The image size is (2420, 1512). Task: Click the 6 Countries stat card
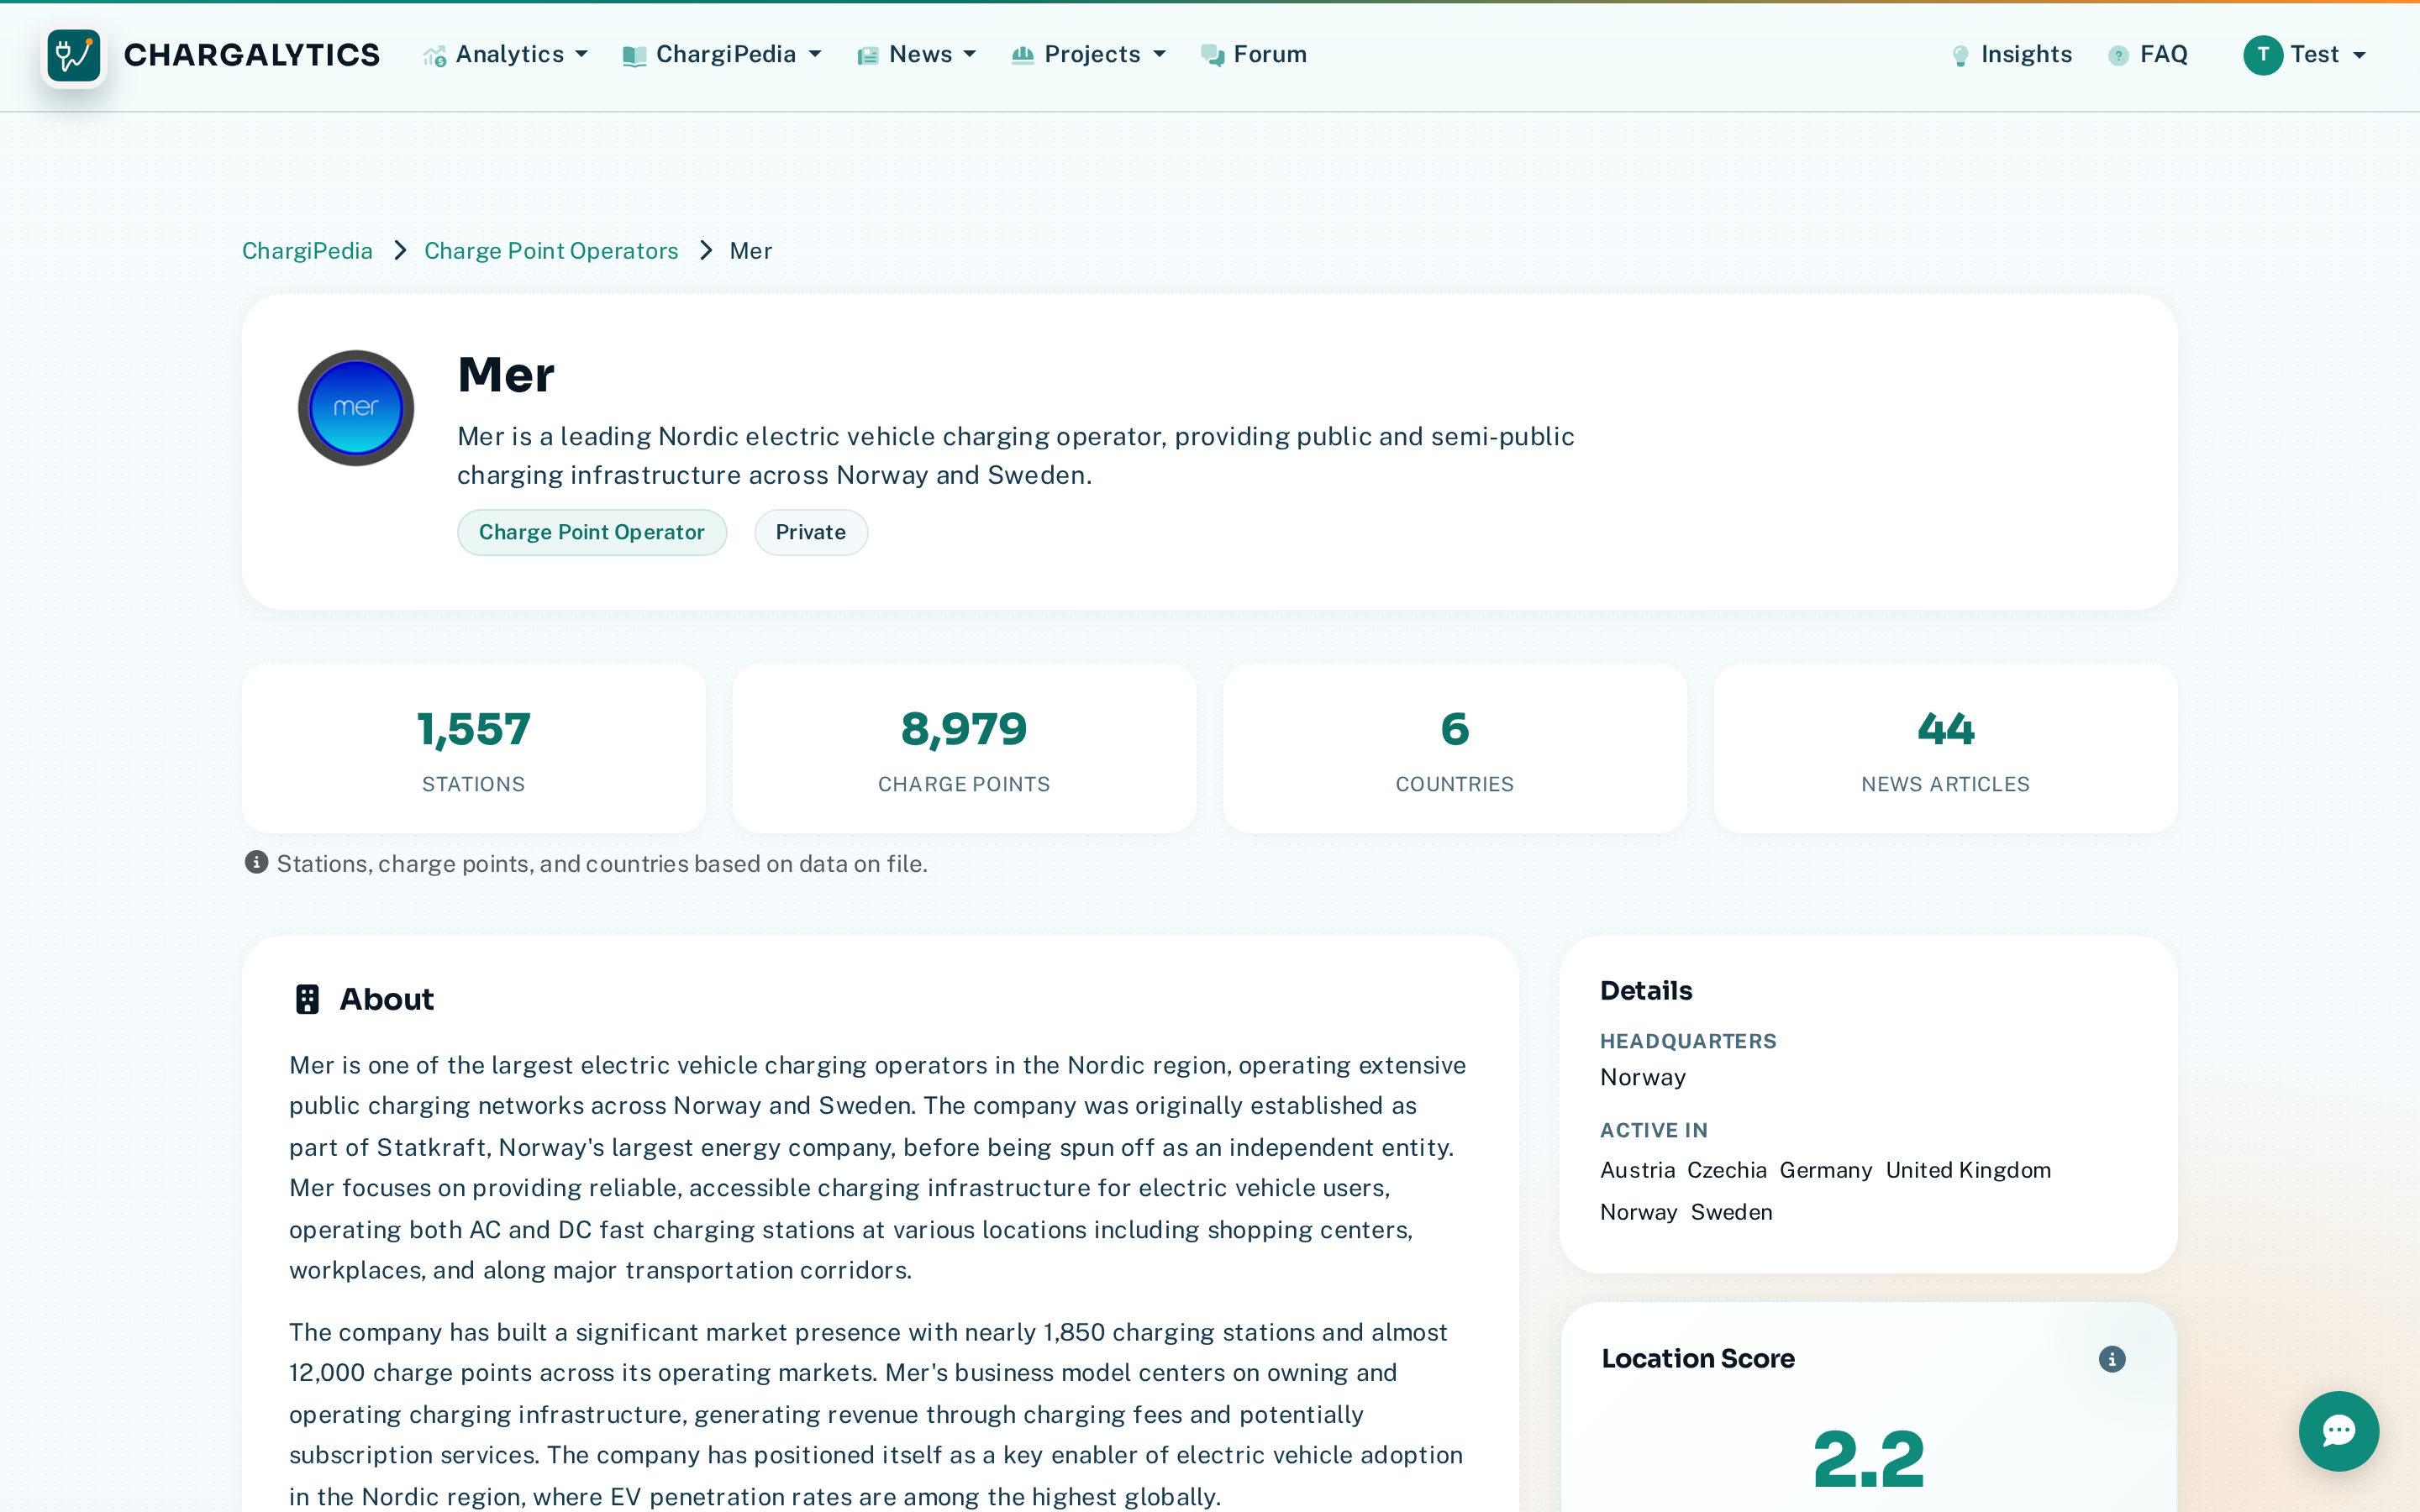(x=1455, y=749)
